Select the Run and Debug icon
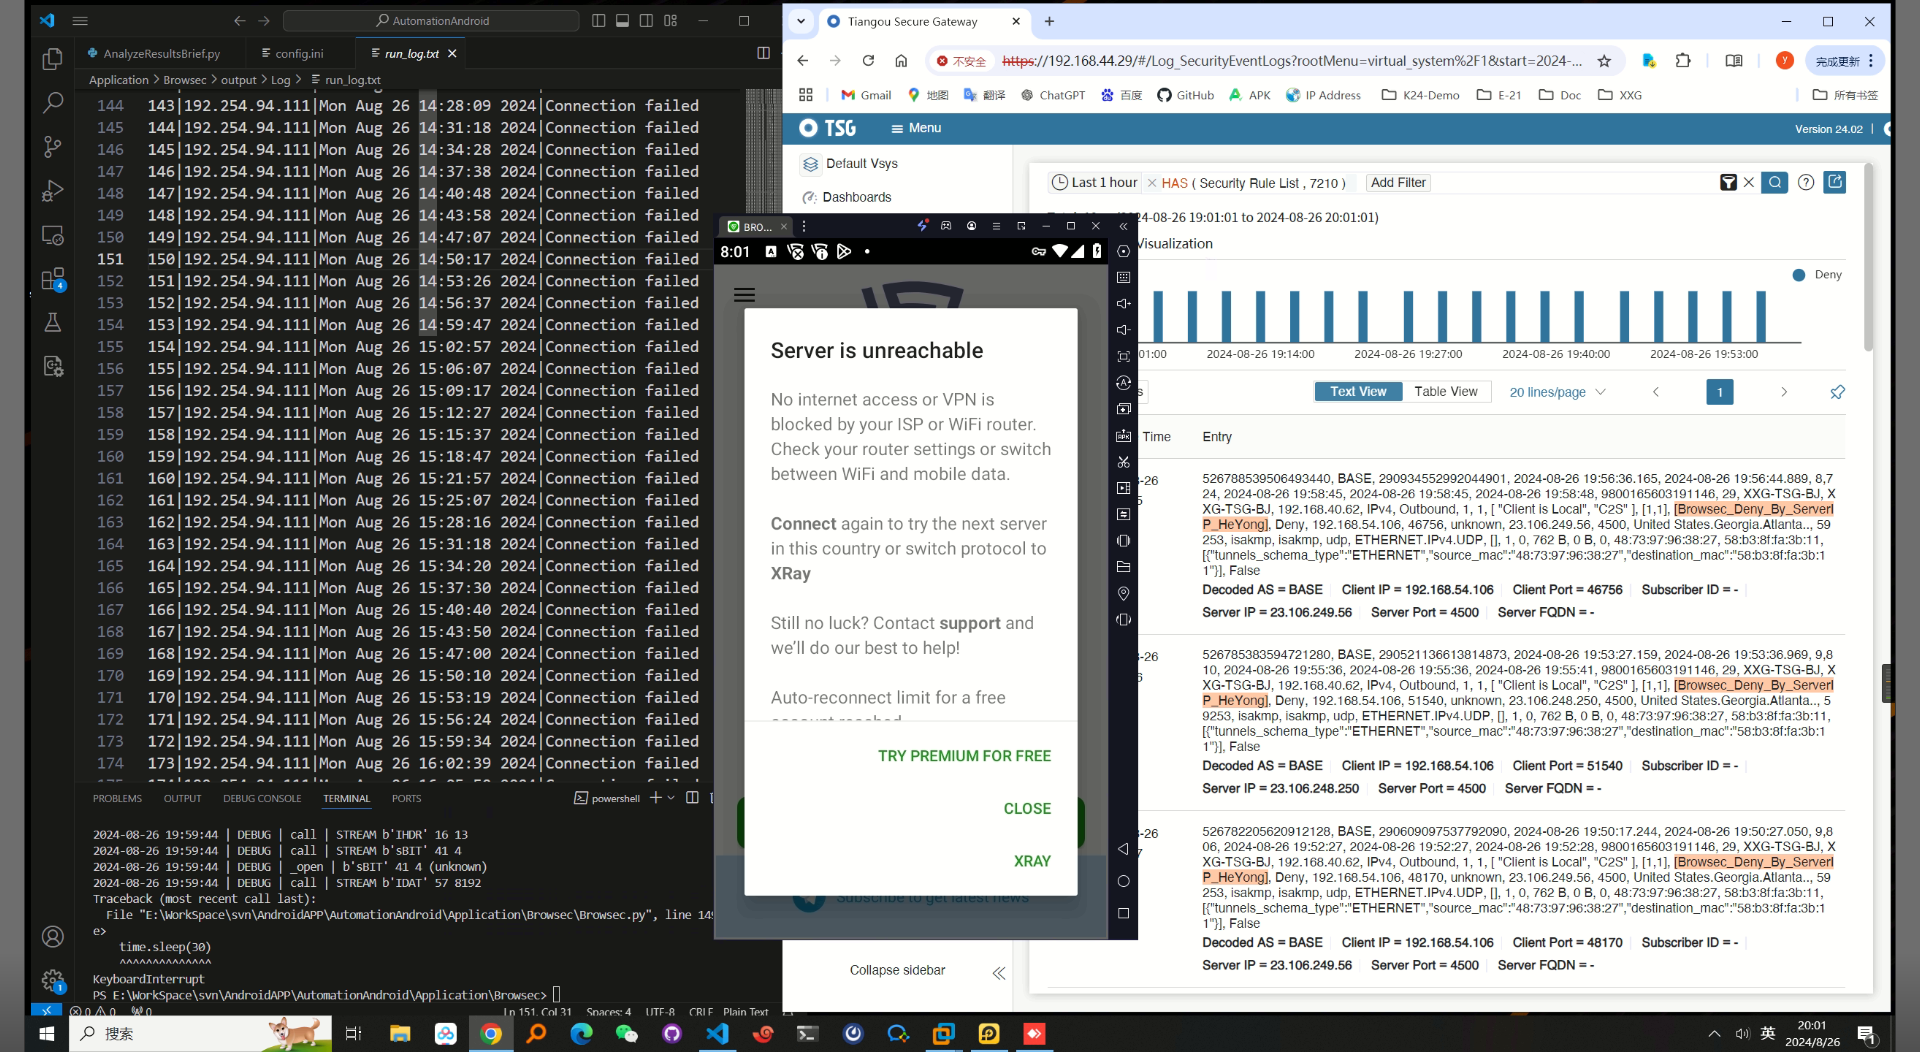 coord(52,190)
